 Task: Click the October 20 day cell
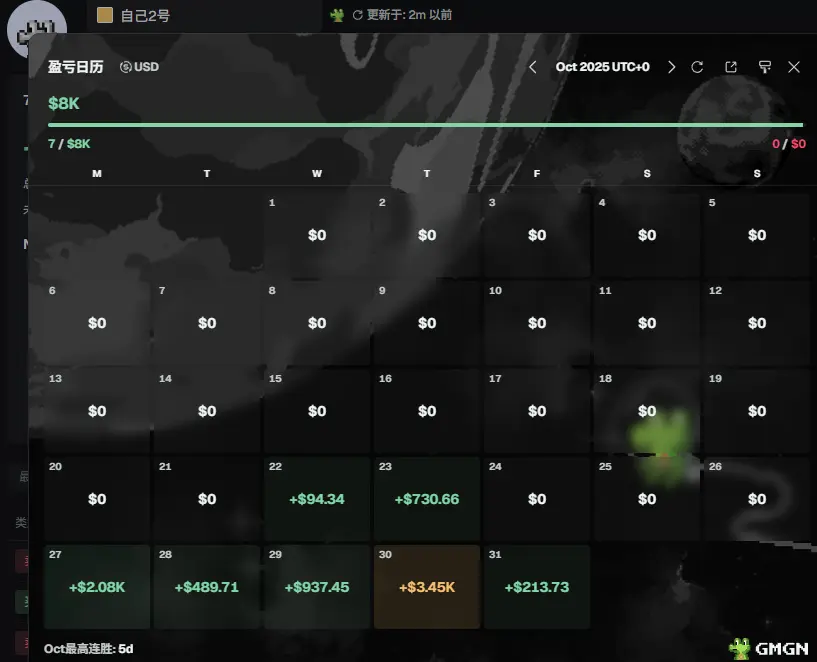97,499
